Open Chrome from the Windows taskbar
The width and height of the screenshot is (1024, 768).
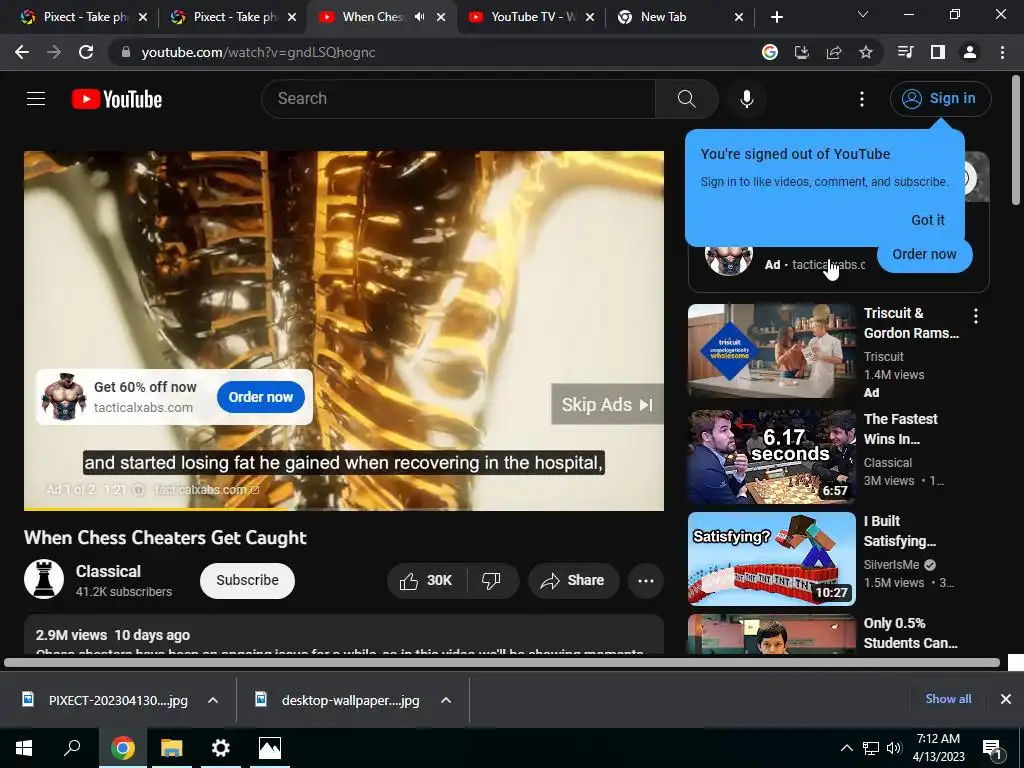pyautogui.click(x=123, y=748)
